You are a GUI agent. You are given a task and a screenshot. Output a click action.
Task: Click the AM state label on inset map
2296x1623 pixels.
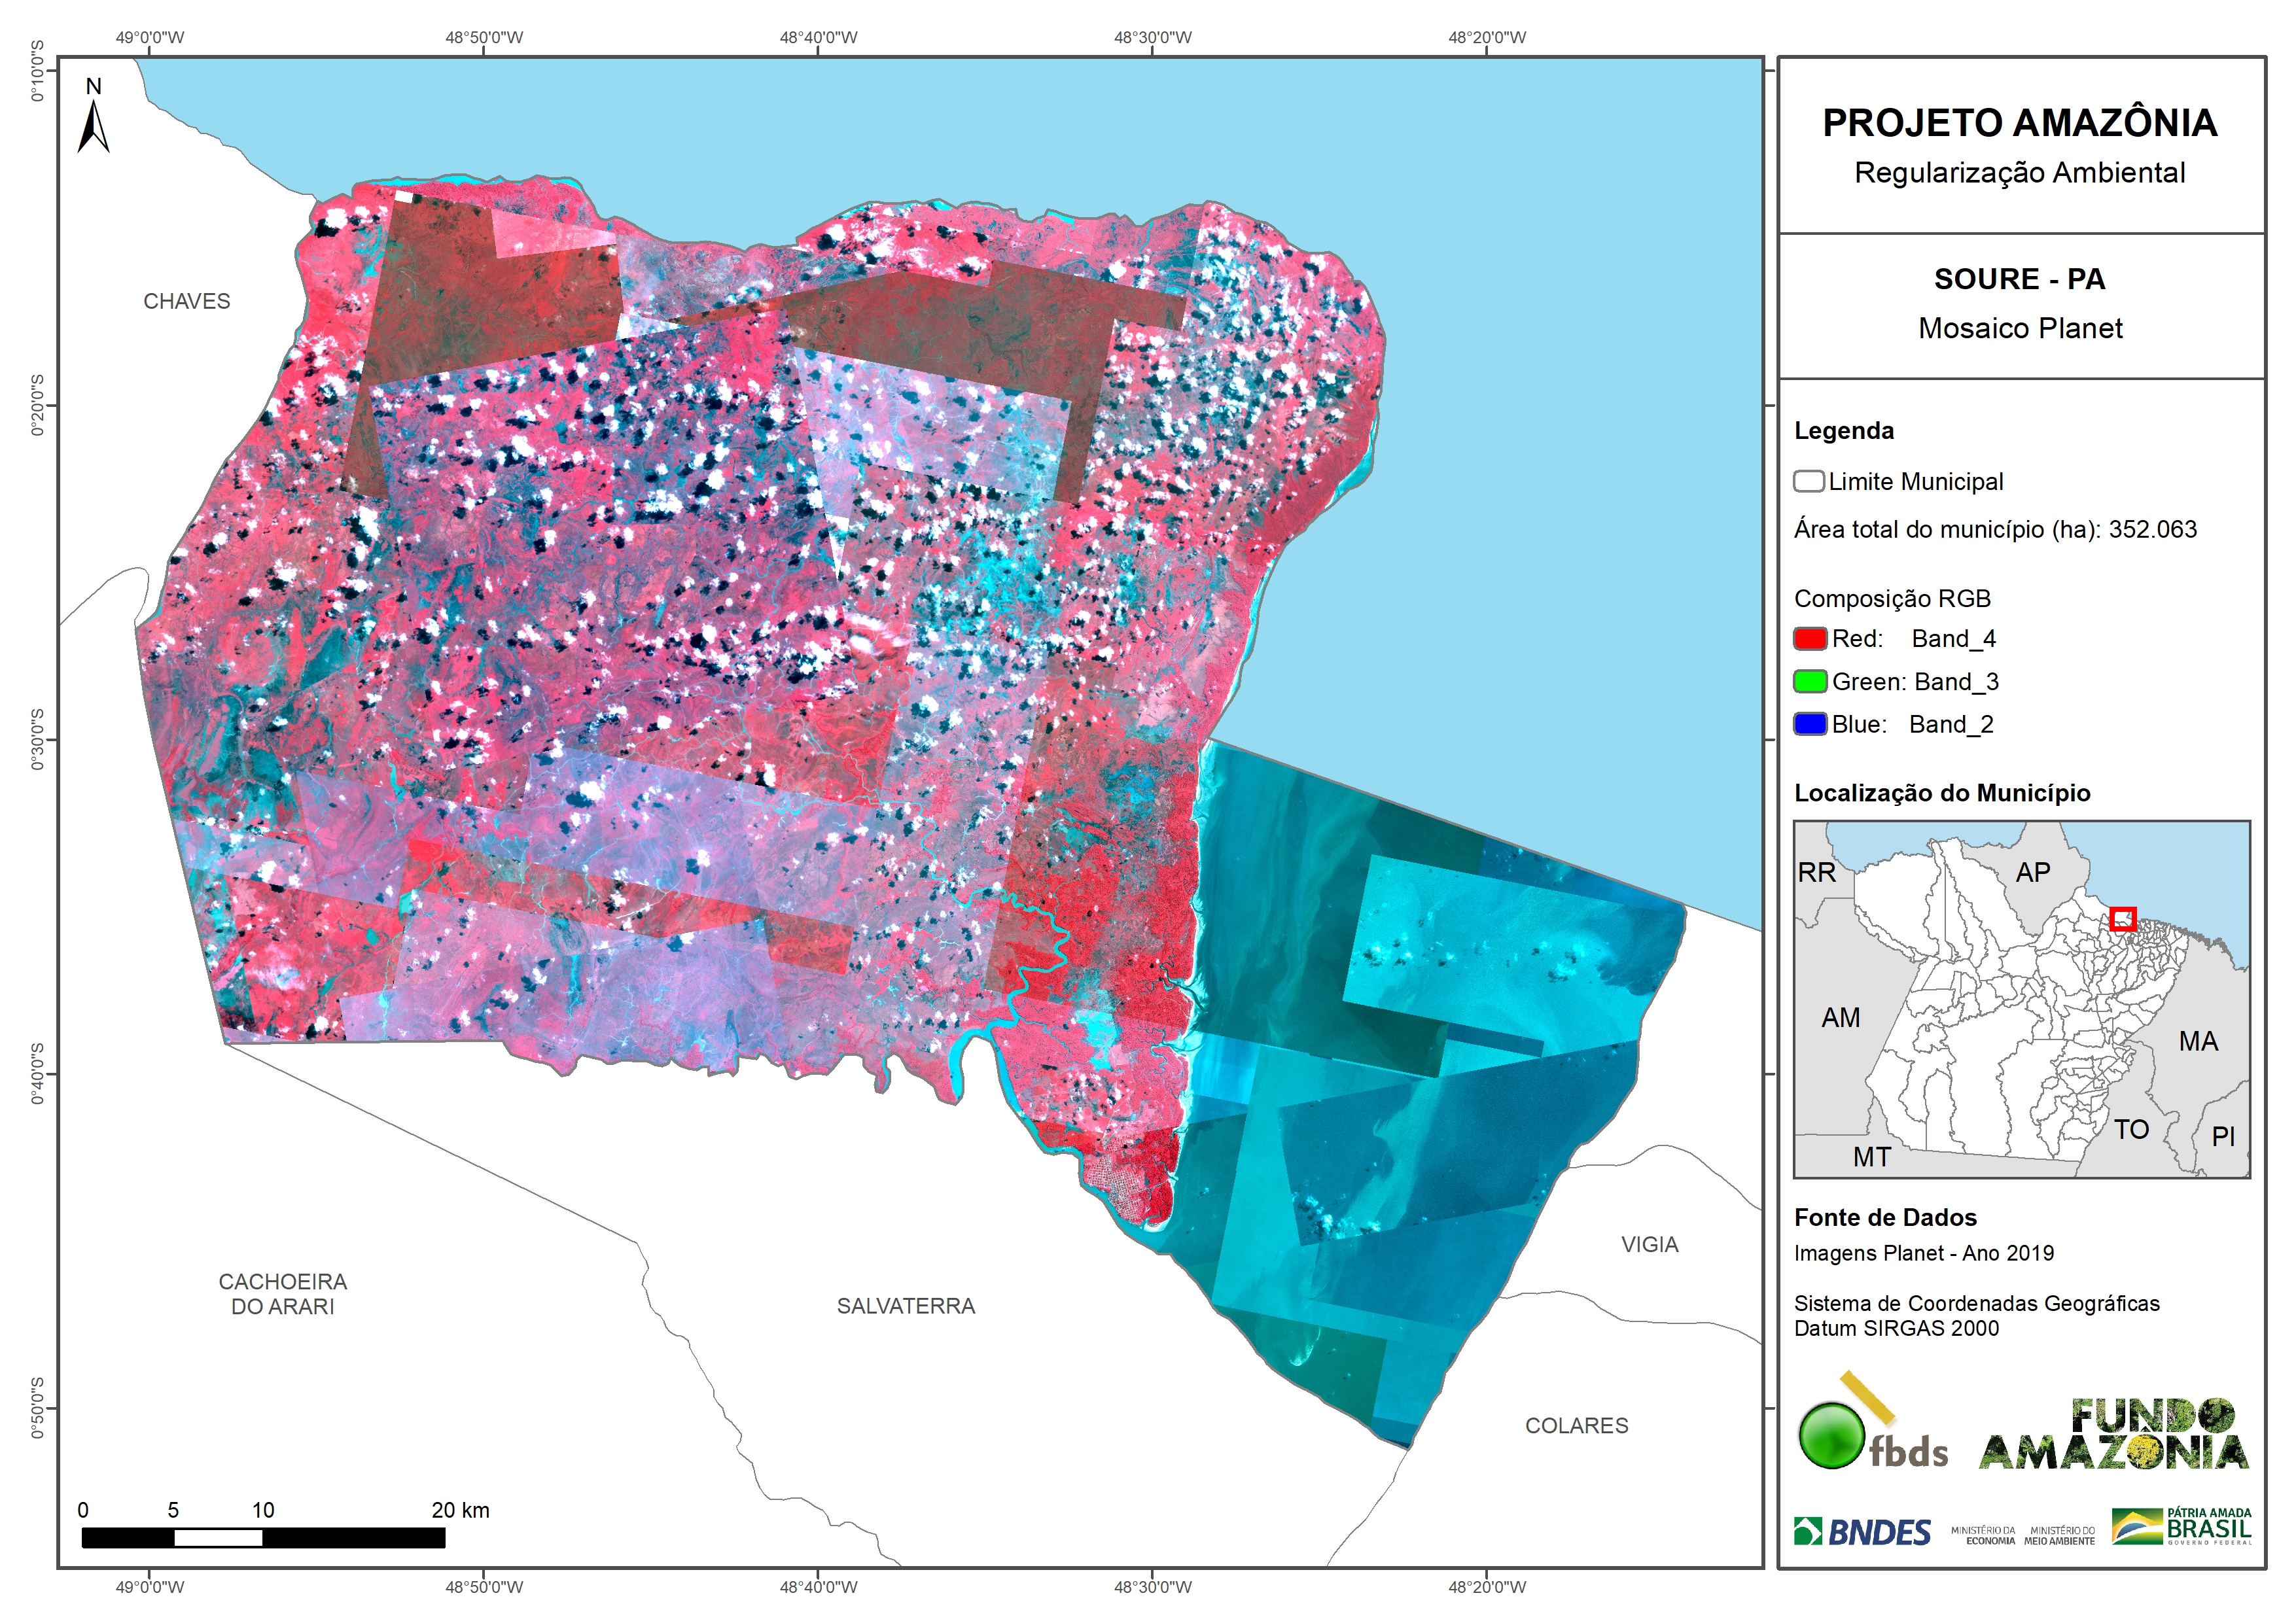click(1840, 1018)
